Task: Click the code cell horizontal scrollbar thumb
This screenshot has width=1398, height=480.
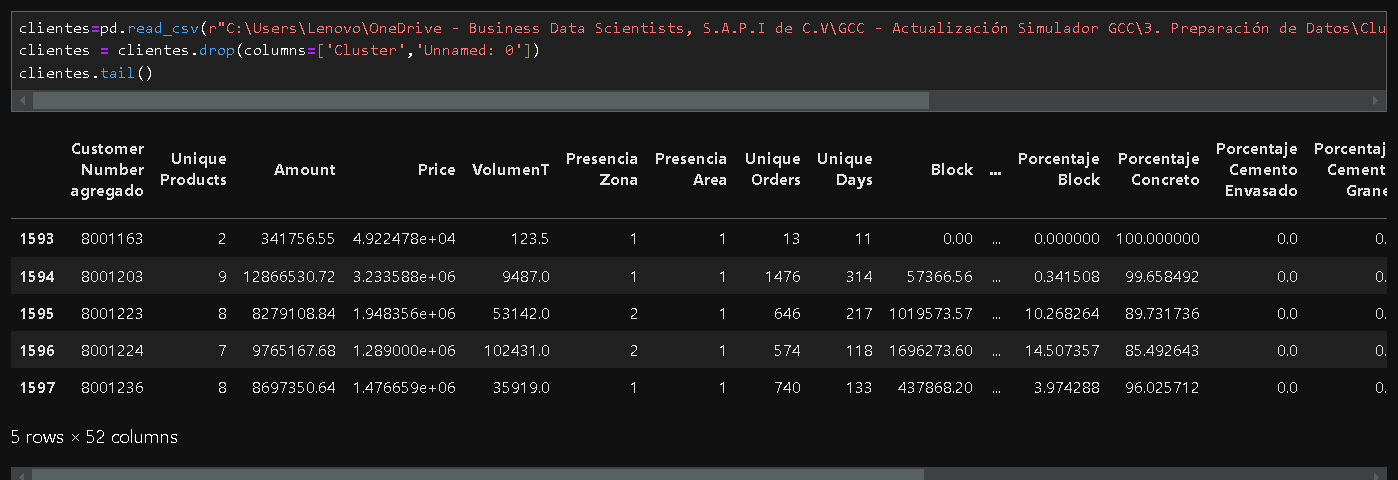Action: pos(480,101)
